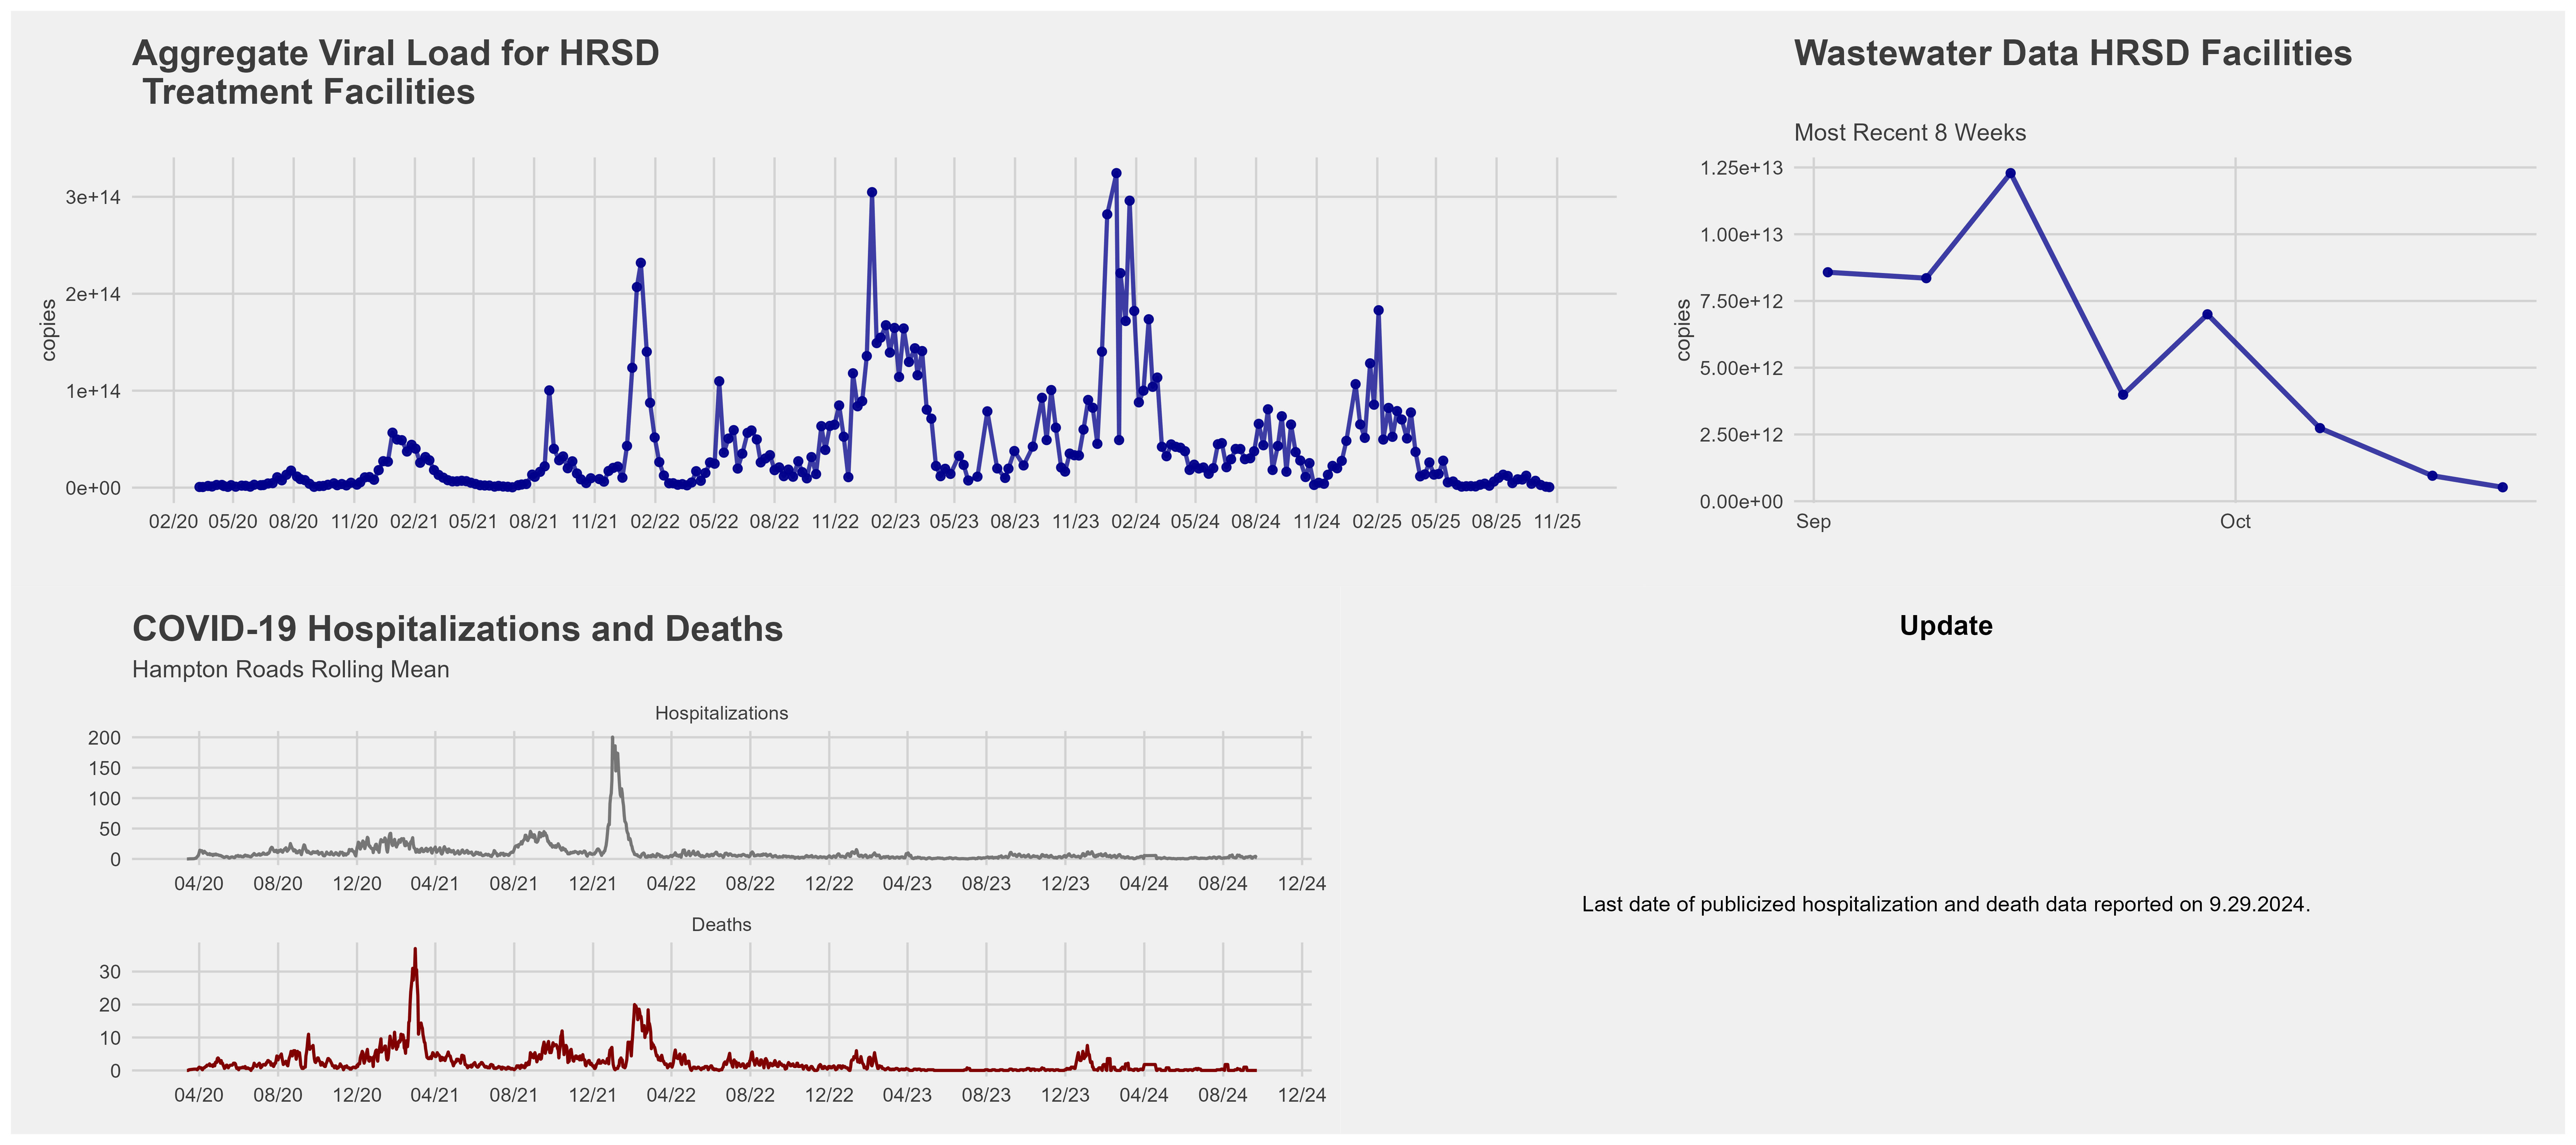The width and height of the screenshot is (2576, 1145).
Task: Click the deaths peak above 30
Action: [x=415, y=950]
